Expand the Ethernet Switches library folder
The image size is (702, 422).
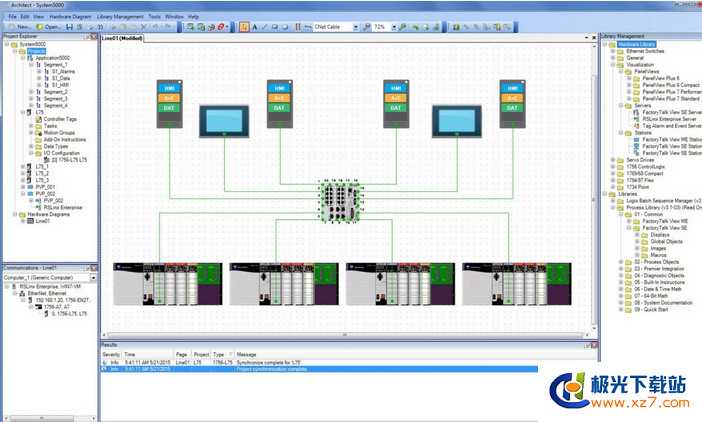[x=613, y=51]
